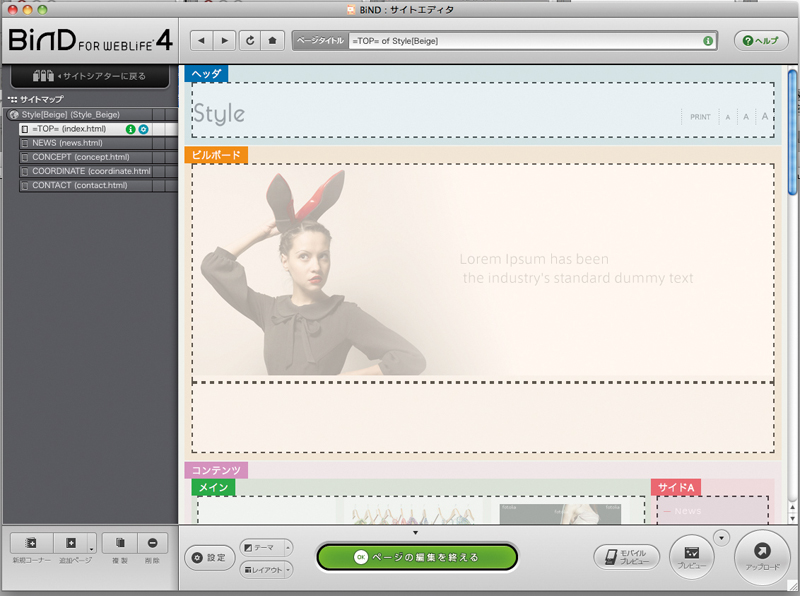Expand the preview options dropdown arrow
Viewport: 800px width, 596px height.
click(723, 537)
